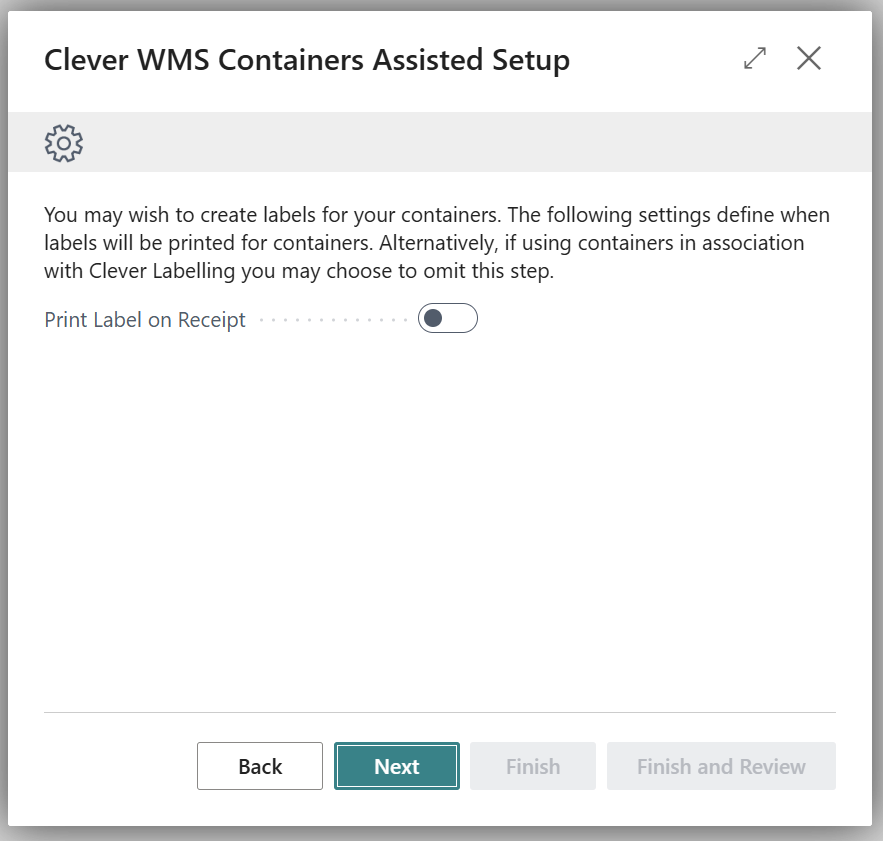Click the gear icon in the gray banner
The height and width of the screenshot is (841, 883).
pos(64,143)
